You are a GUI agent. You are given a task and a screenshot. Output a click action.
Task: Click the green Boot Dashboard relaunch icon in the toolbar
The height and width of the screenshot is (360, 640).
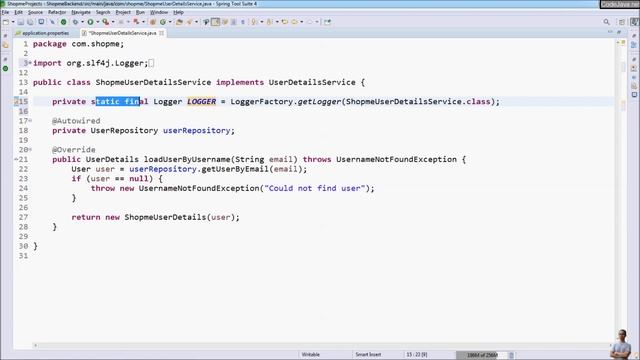click(63, 22)
